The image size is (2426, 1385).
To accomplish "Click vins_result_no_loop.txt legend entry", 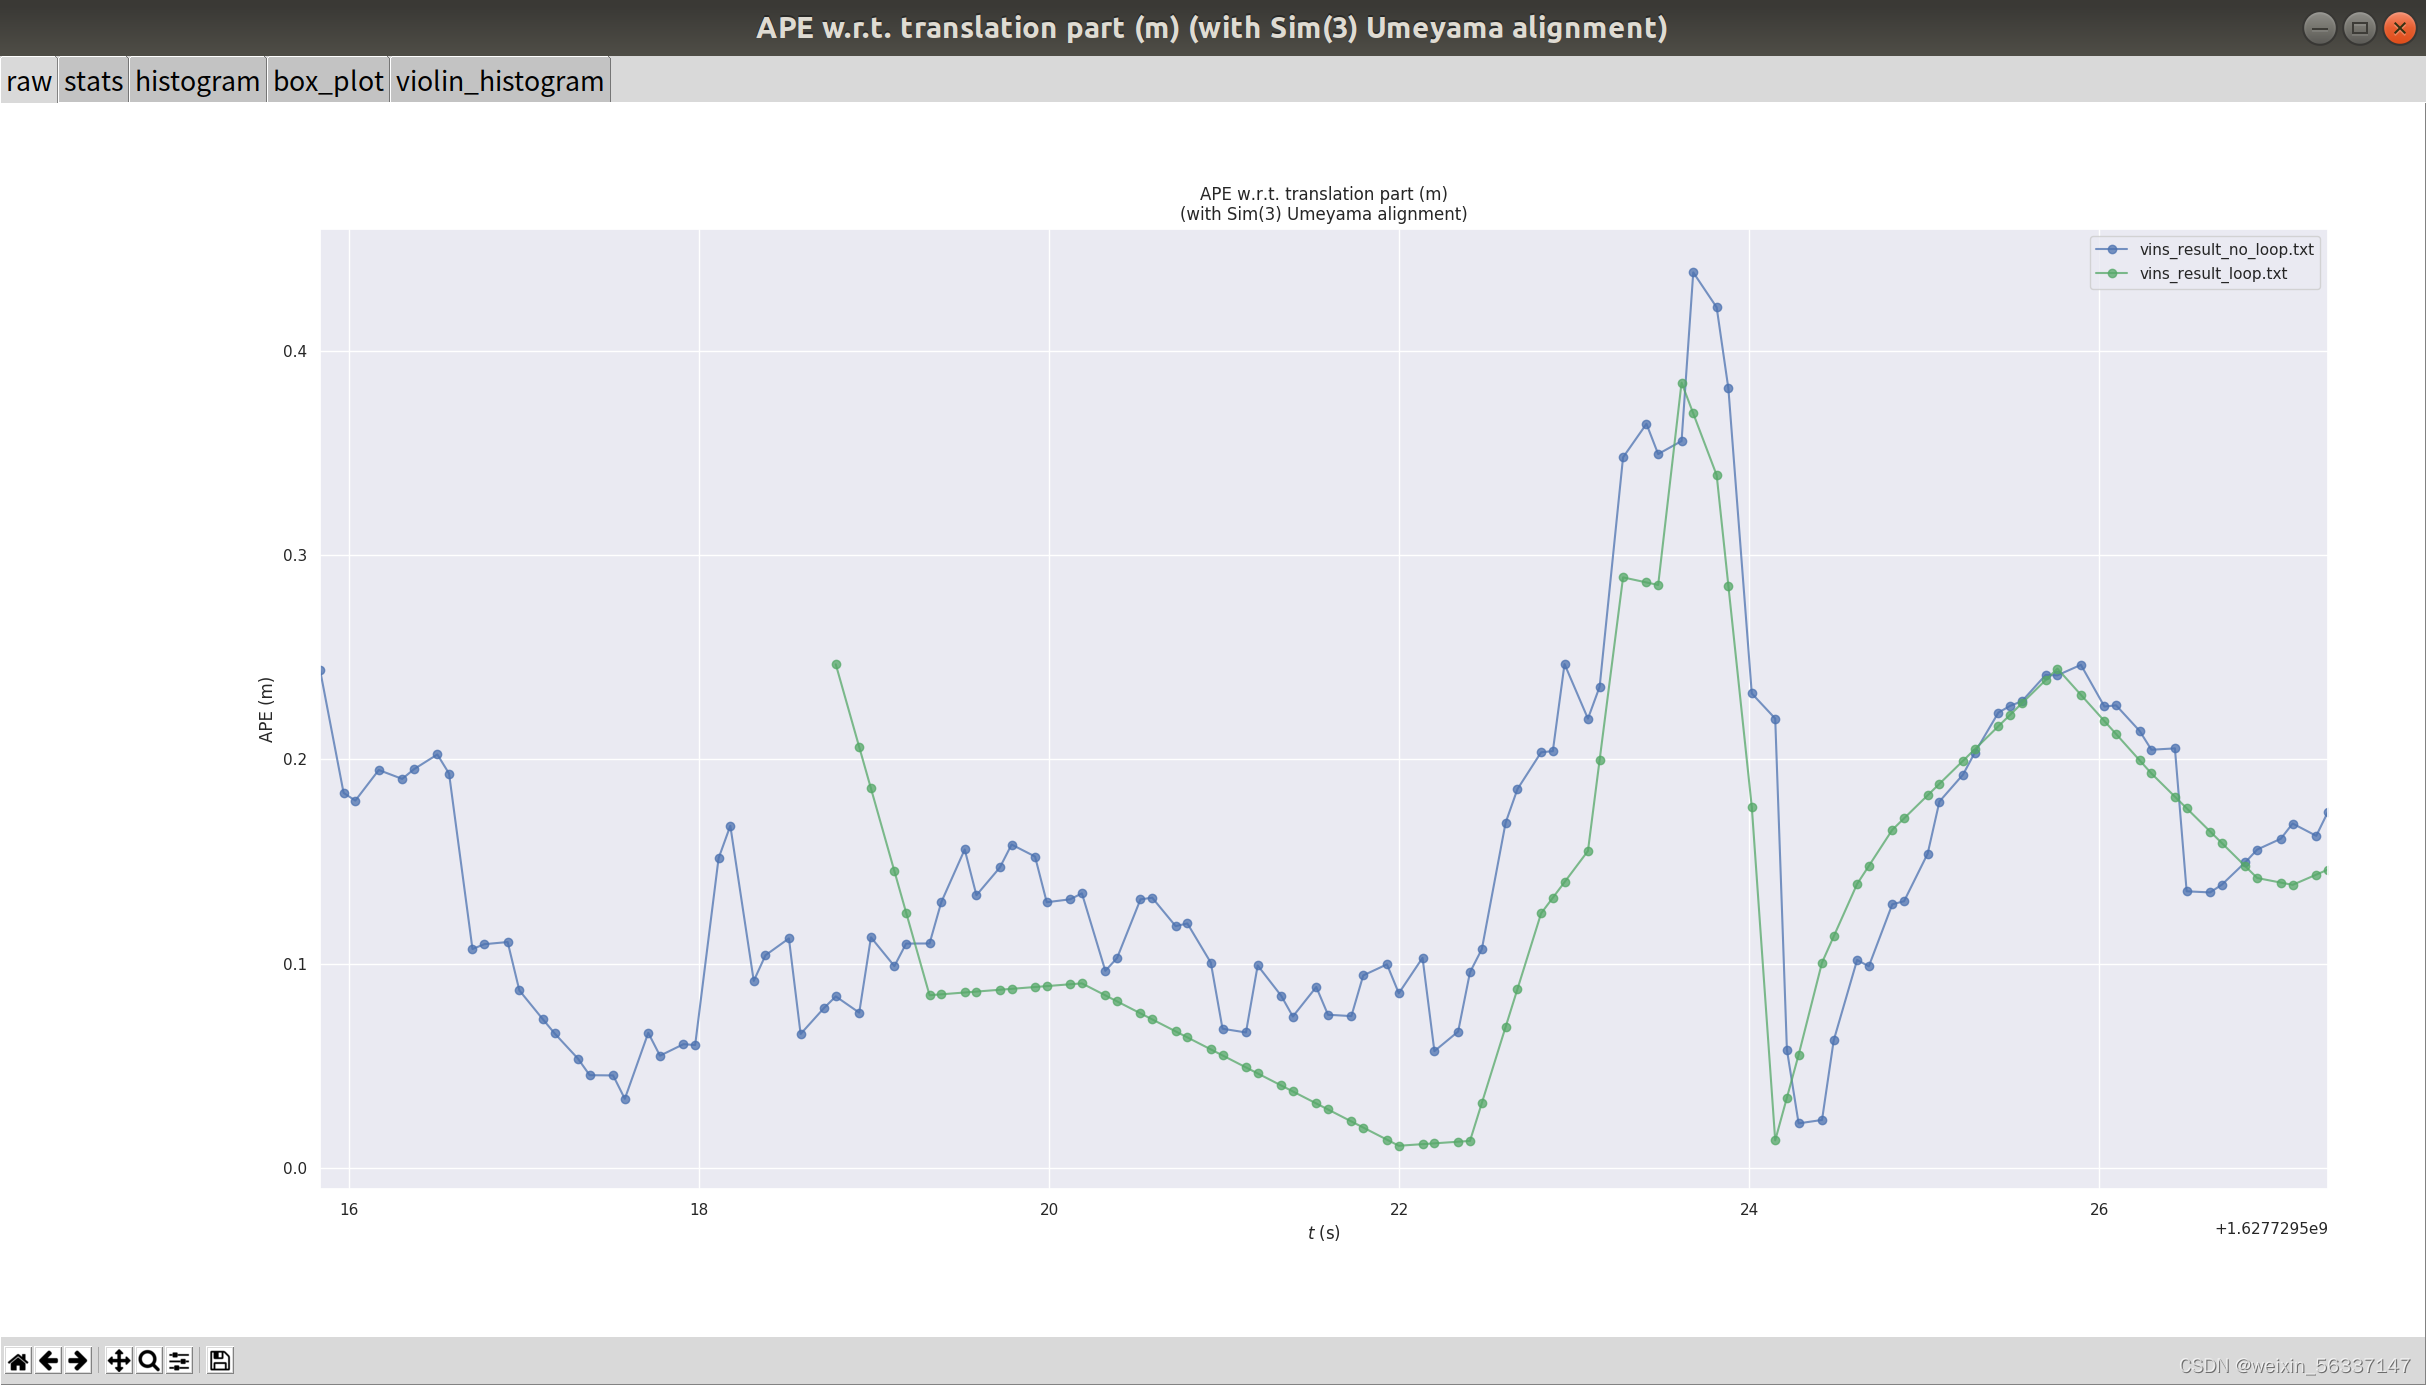I will [x=2226, y=250].
